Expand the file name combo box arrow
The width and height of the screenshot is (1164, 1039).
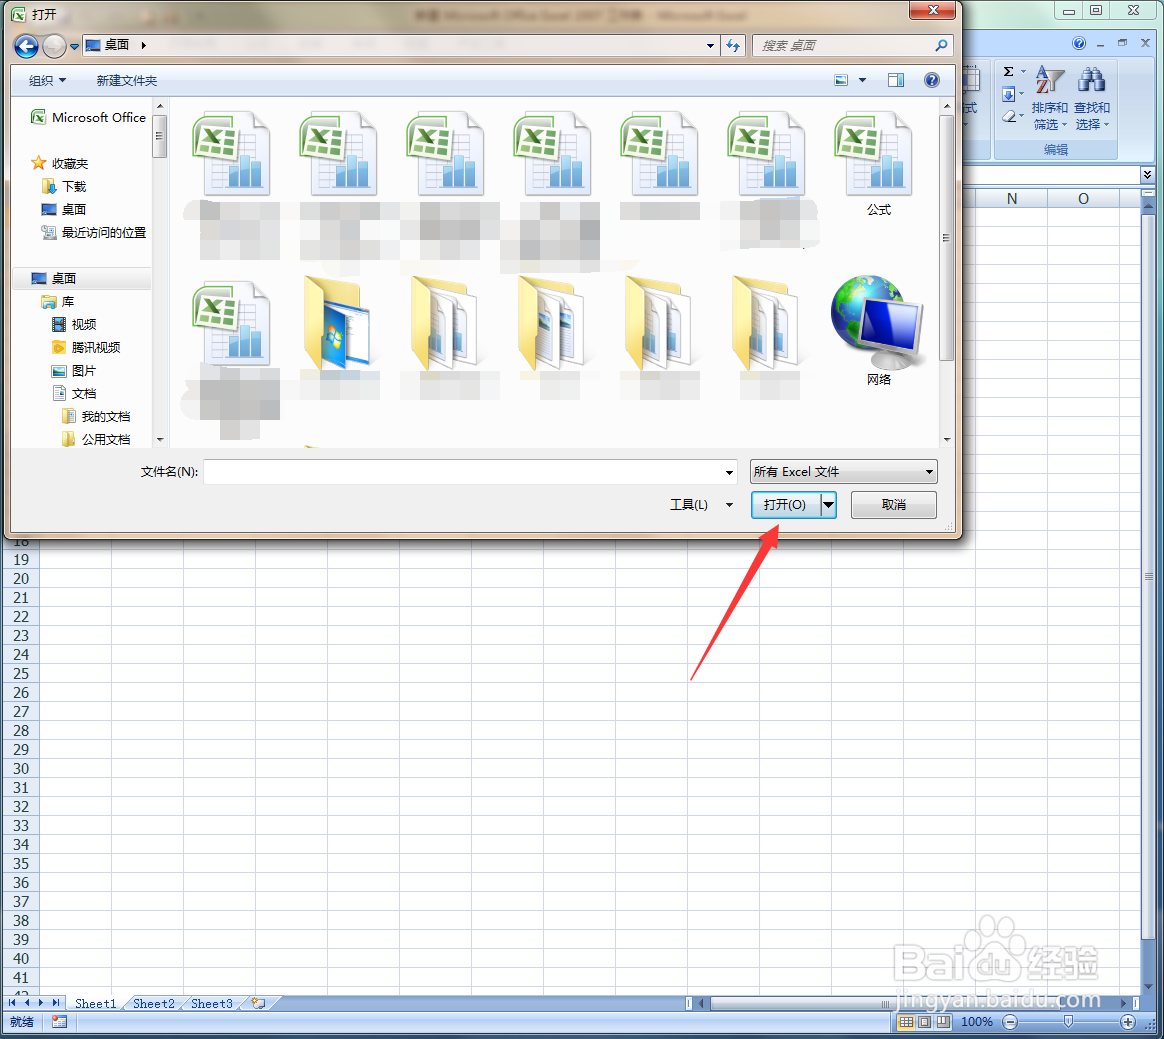pos(729,472)
